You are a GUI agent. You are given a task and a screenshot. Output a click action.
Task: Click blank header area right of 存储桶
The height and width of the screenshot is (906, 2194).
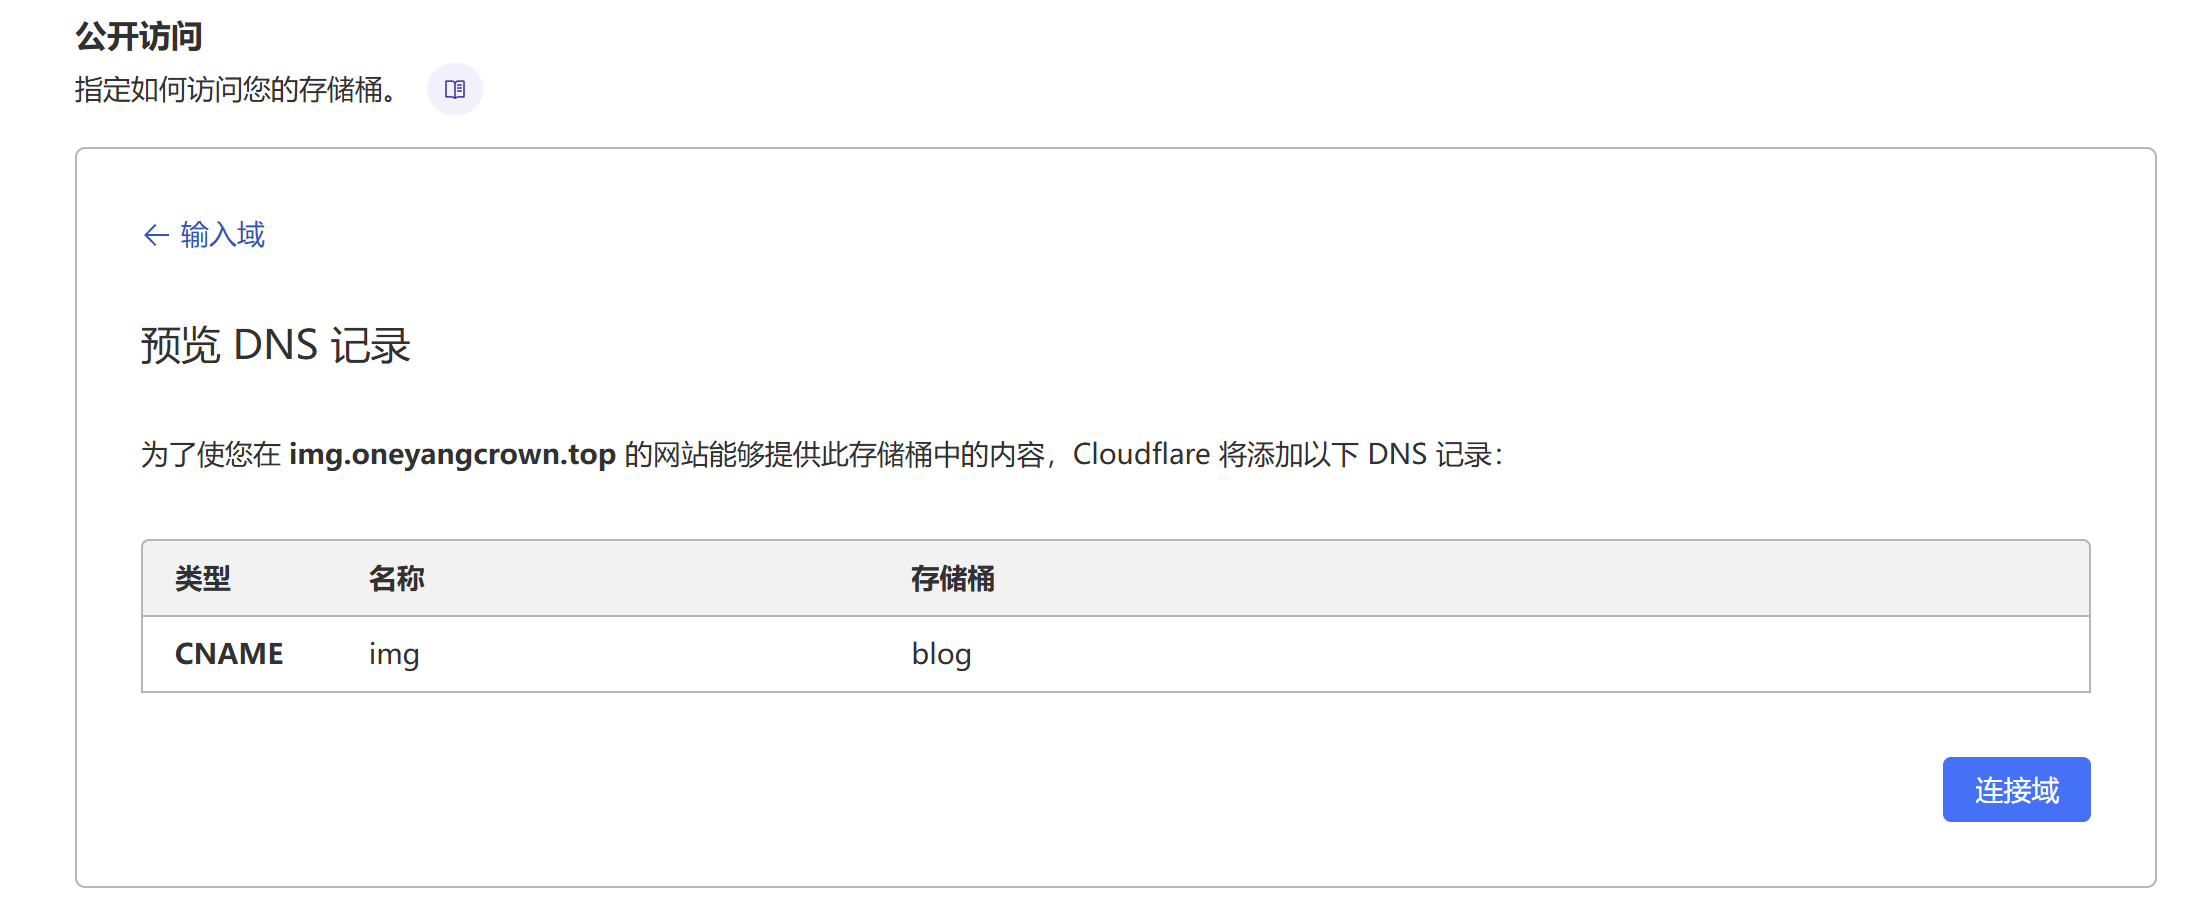click(1500, 579)
